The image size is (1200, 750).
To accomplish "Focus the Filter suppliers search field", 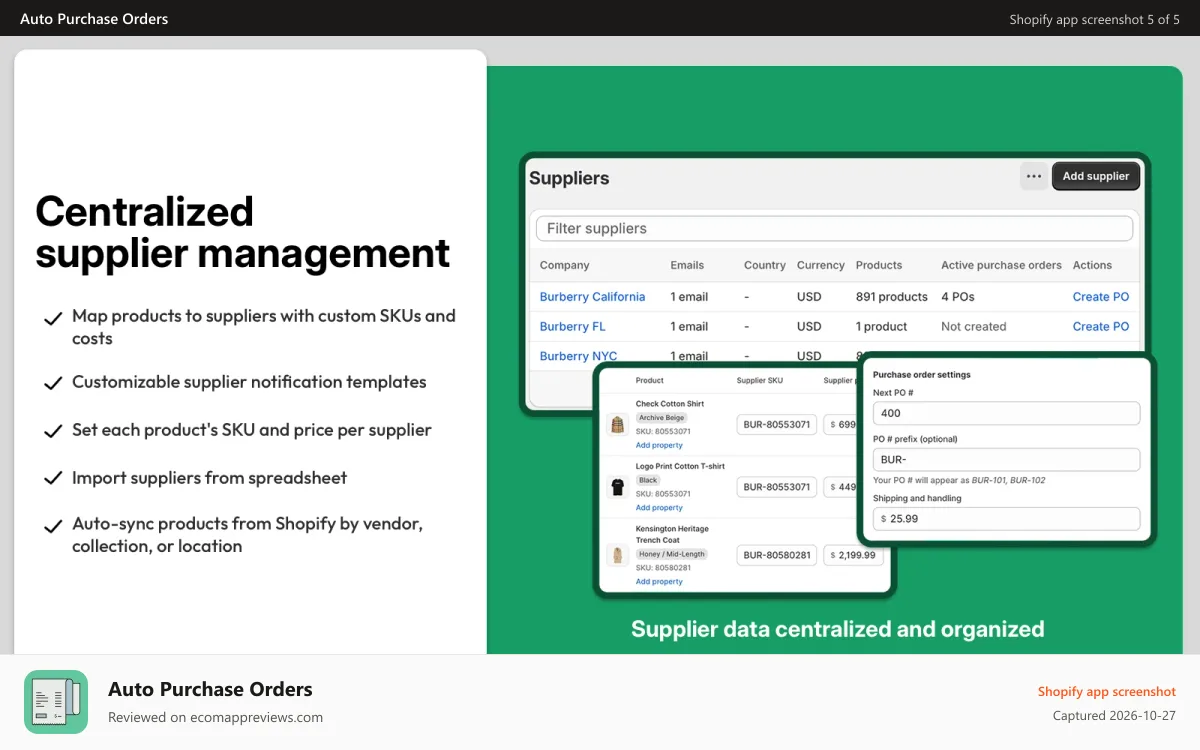I will click(834, 228).
